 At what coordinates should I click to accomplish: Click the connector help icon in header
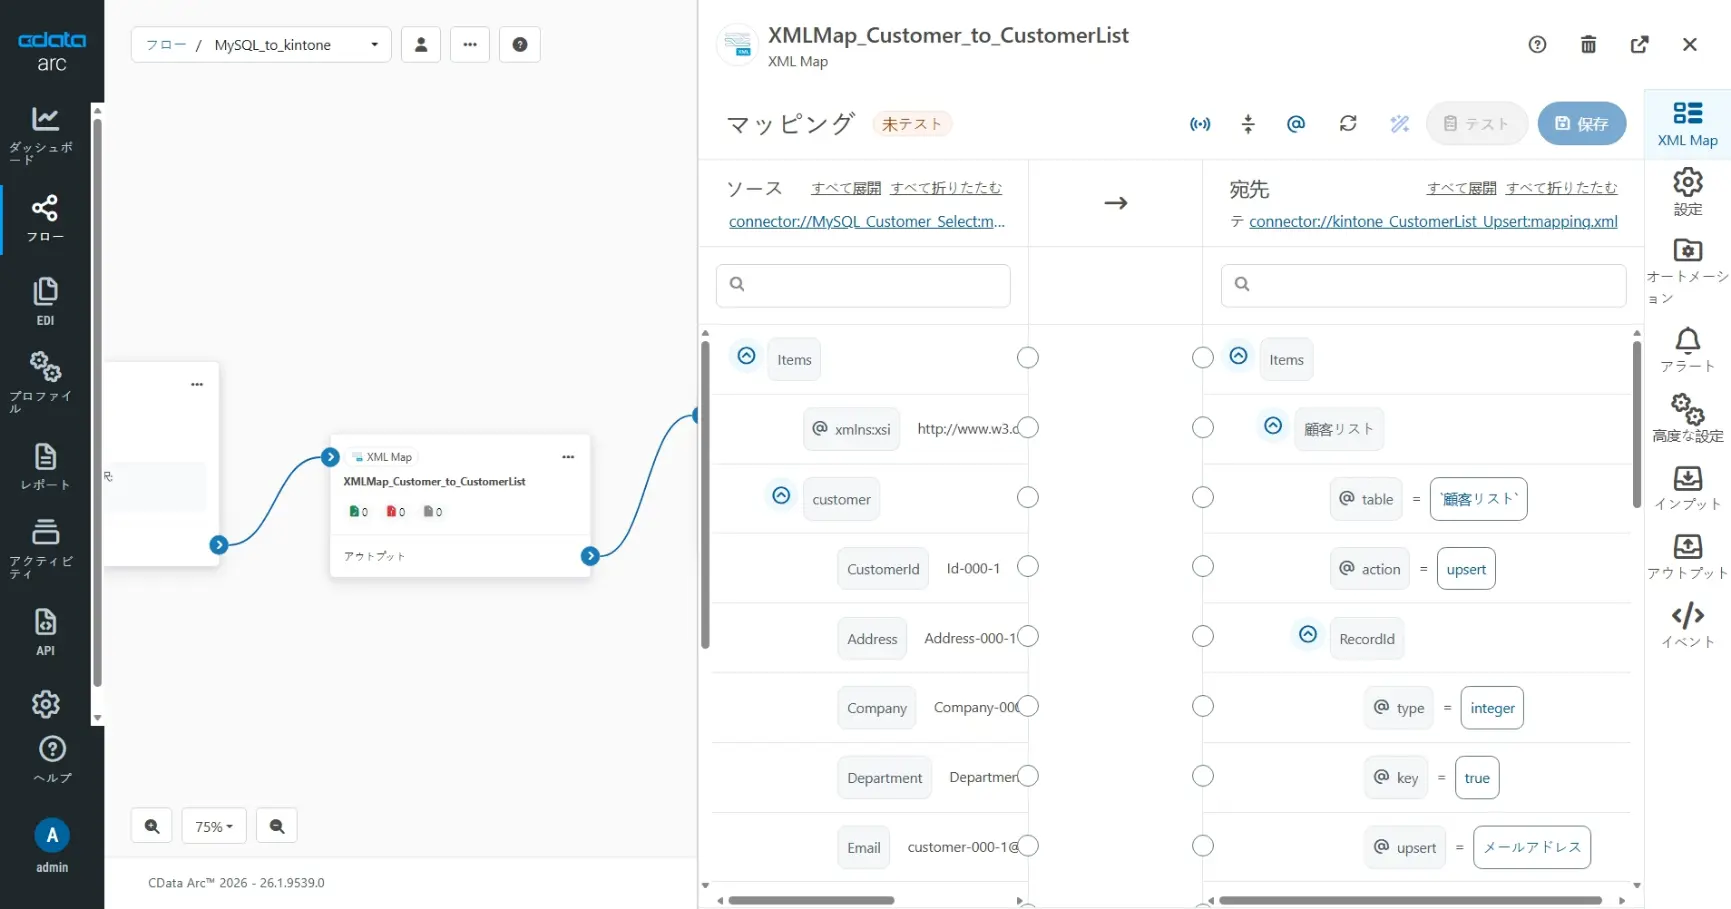pyautogui.click(x=1538, y=44)
